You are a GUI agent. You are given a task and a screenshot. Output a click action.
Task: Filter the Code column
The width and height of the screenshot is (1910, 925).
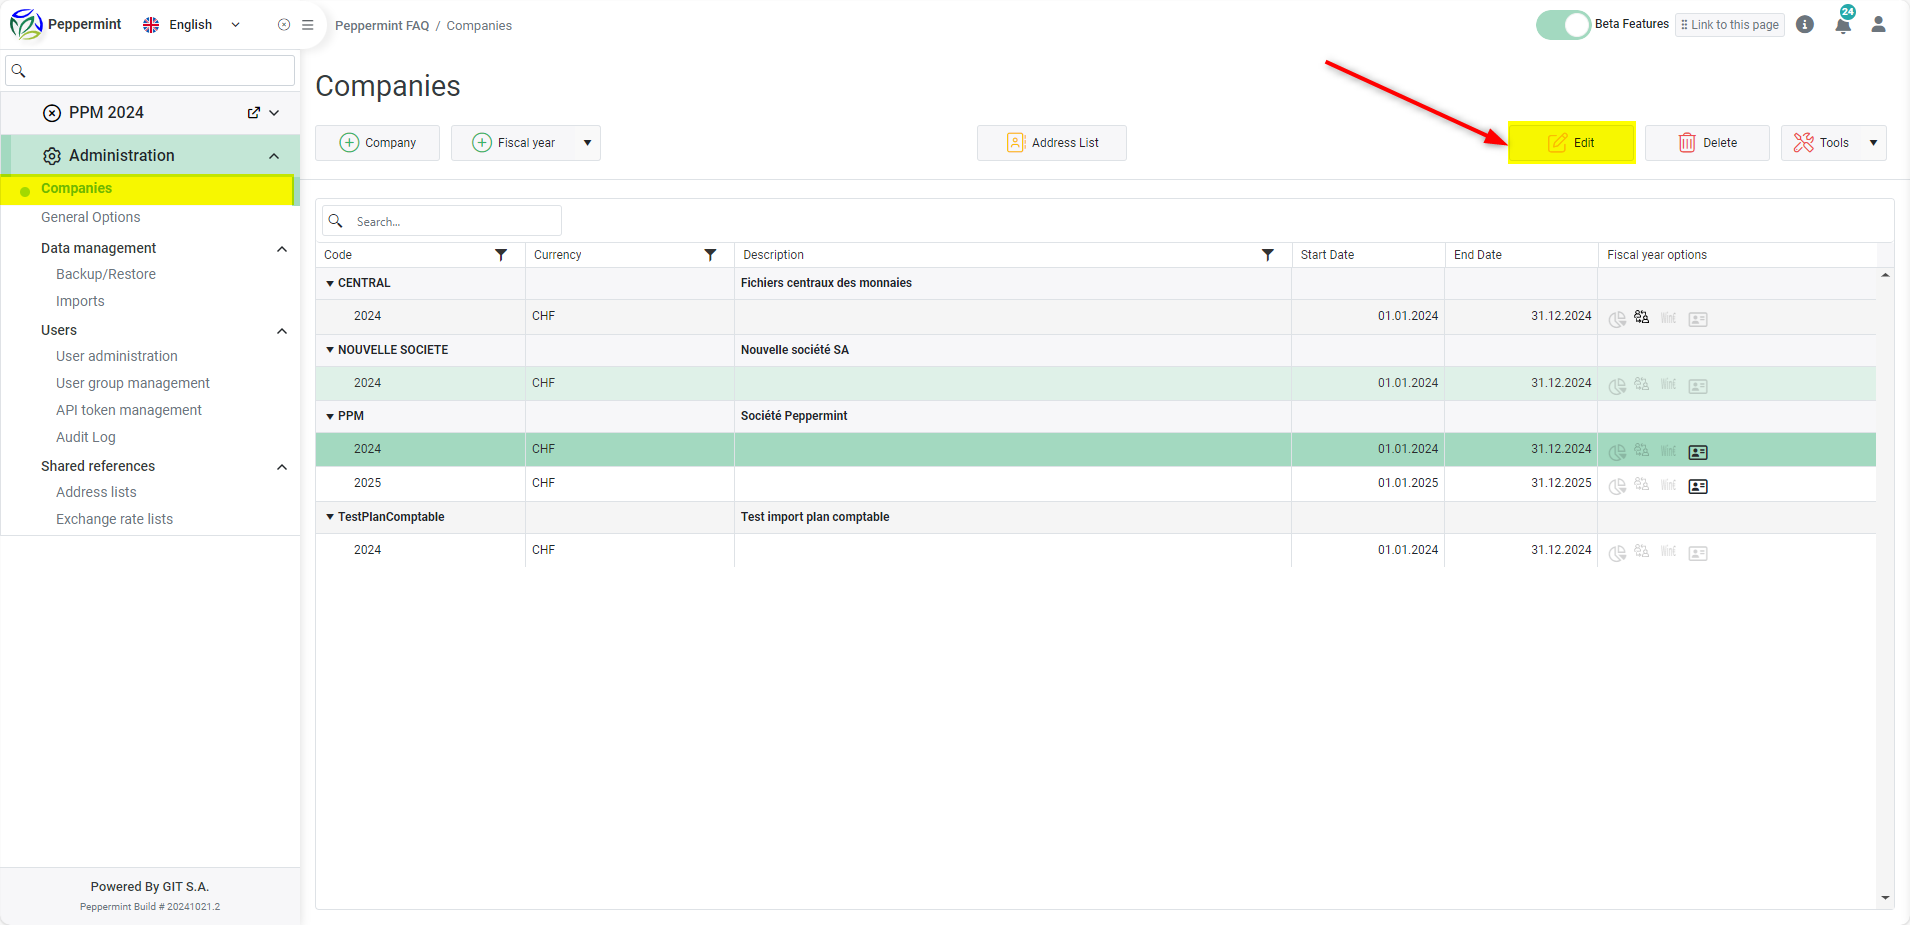point(501,255)
